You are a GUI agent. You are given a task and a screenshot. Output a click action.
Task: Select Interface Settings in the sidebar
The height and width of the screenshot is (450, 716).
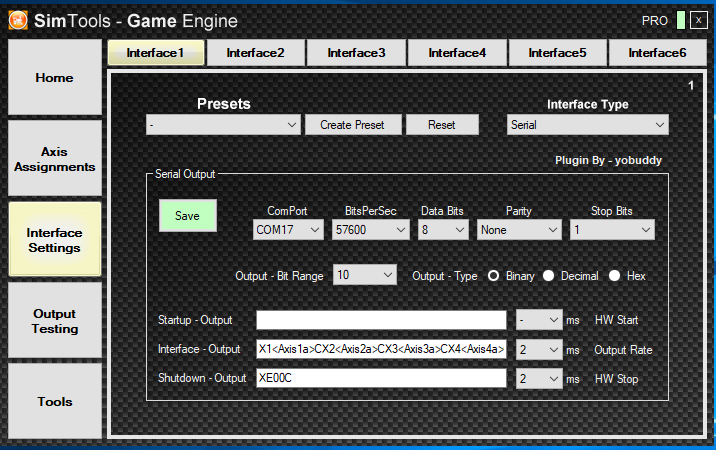pyautogui.click(x=55, y=240)
